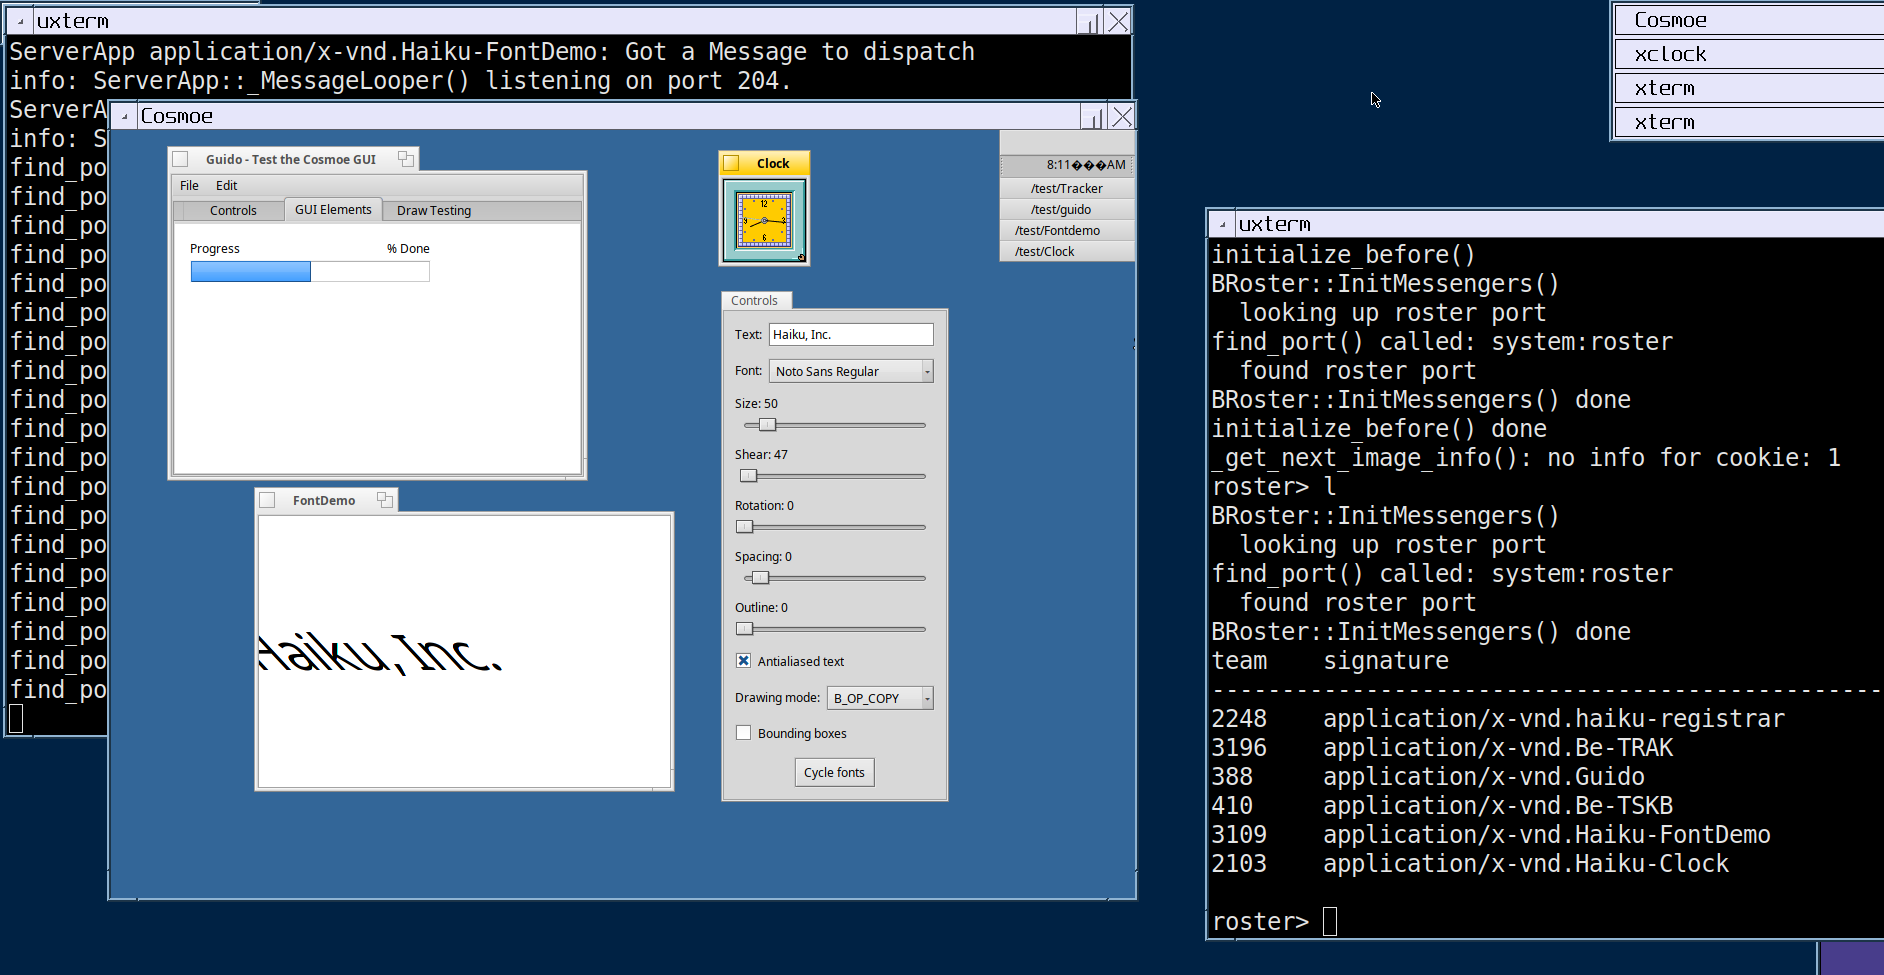
Task: Switch to the Controls tab in Guido
Action: pos(233,210)
